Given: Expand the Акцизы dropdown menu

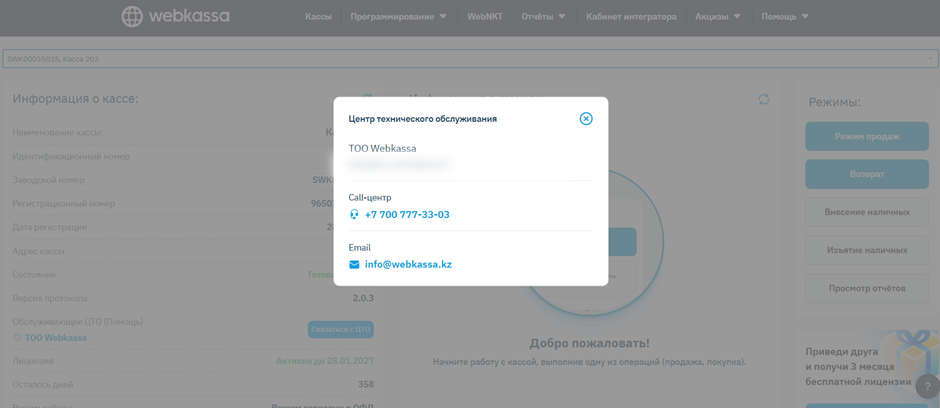Looking at the screenshot, I should pos(718,17).
